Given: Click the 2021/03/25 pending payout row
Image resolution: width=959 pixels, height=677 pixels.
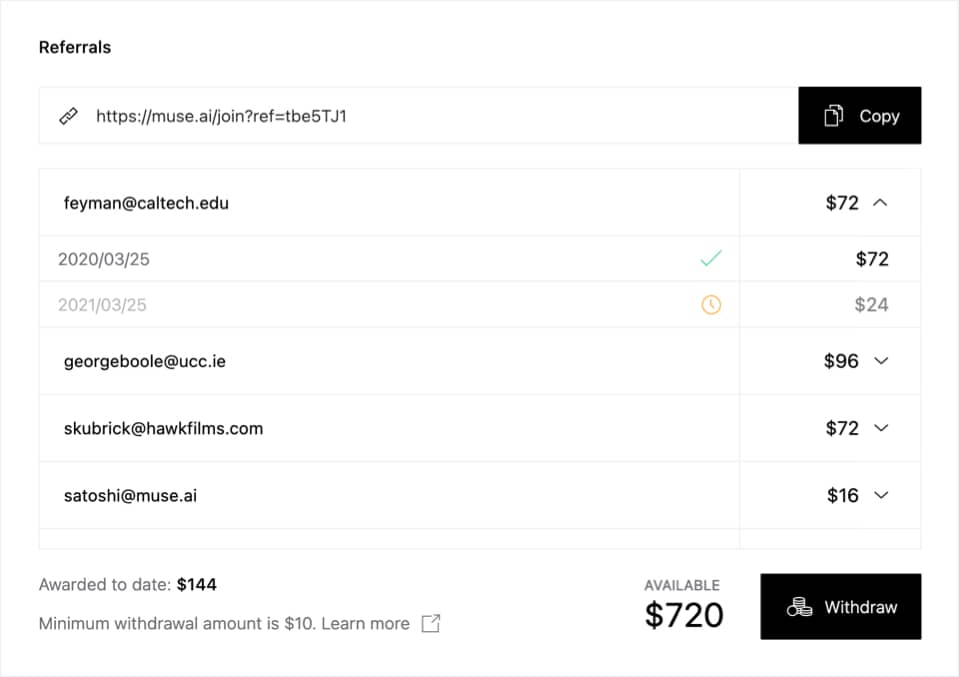Looking at the screenshot, I should pyautogui.click(x=102, y=305).
